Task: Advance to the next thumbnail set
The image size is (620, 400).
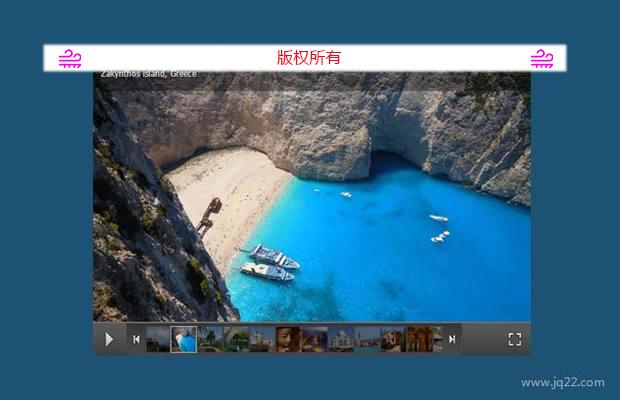Action: click(452, 339)
